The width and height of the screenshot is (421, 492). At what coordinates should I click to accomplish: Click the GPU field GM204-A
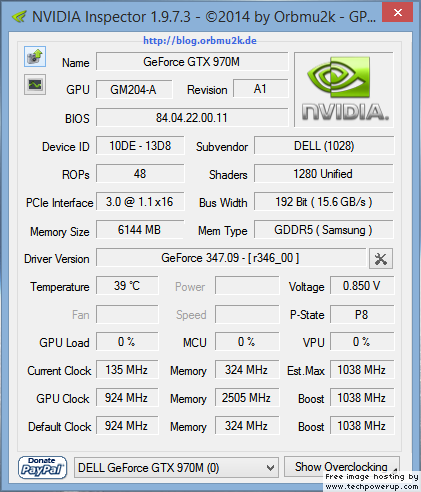point(134,89)
